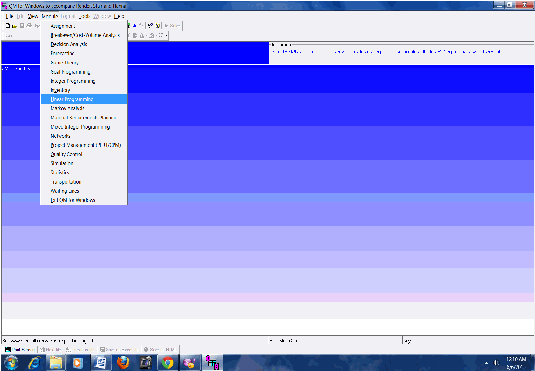Launch Google Chrome from the taskbar
The image size is (535, 371).
[x=168, y=362]
